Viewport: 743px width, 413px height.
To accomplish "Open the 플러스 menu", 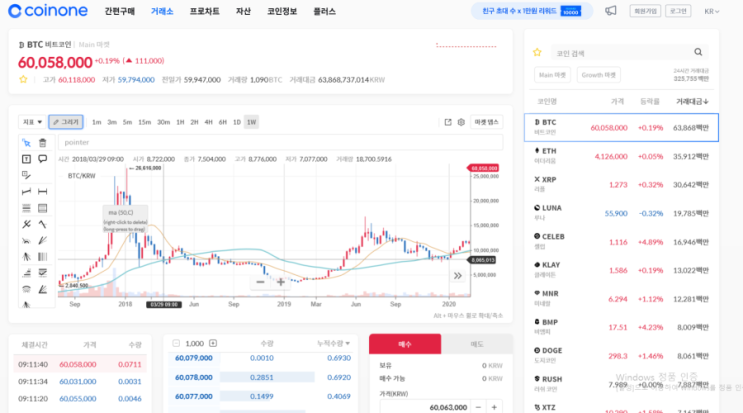I will pos(325,11).
